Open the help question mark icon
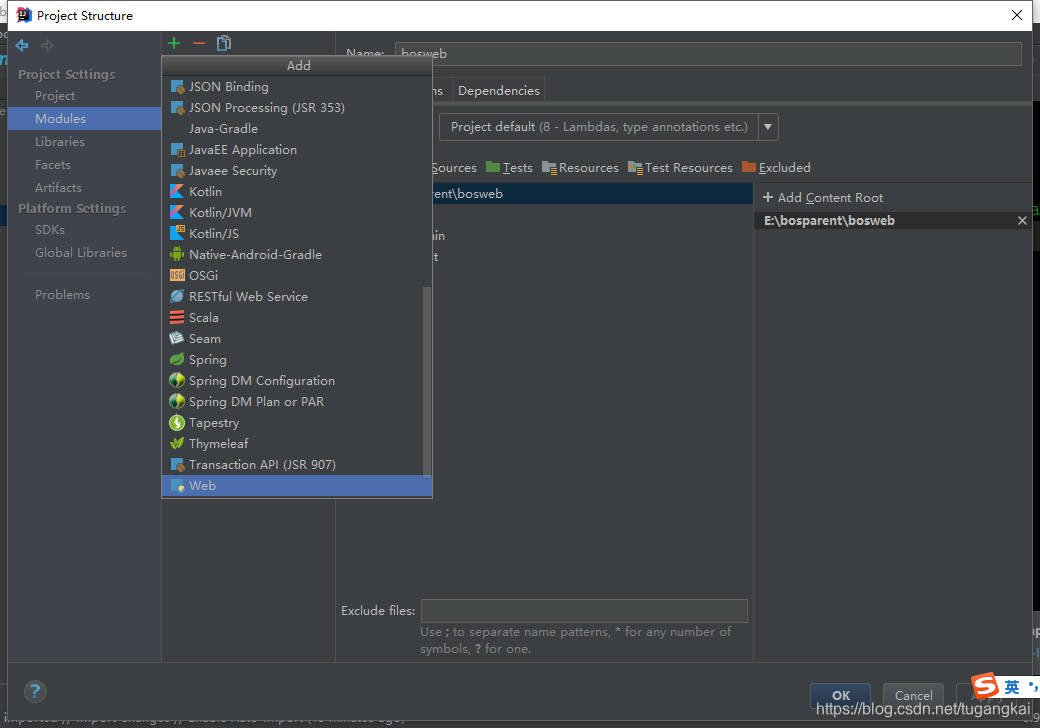Viewport: 1040px width, 728px height. coord(34,692)
